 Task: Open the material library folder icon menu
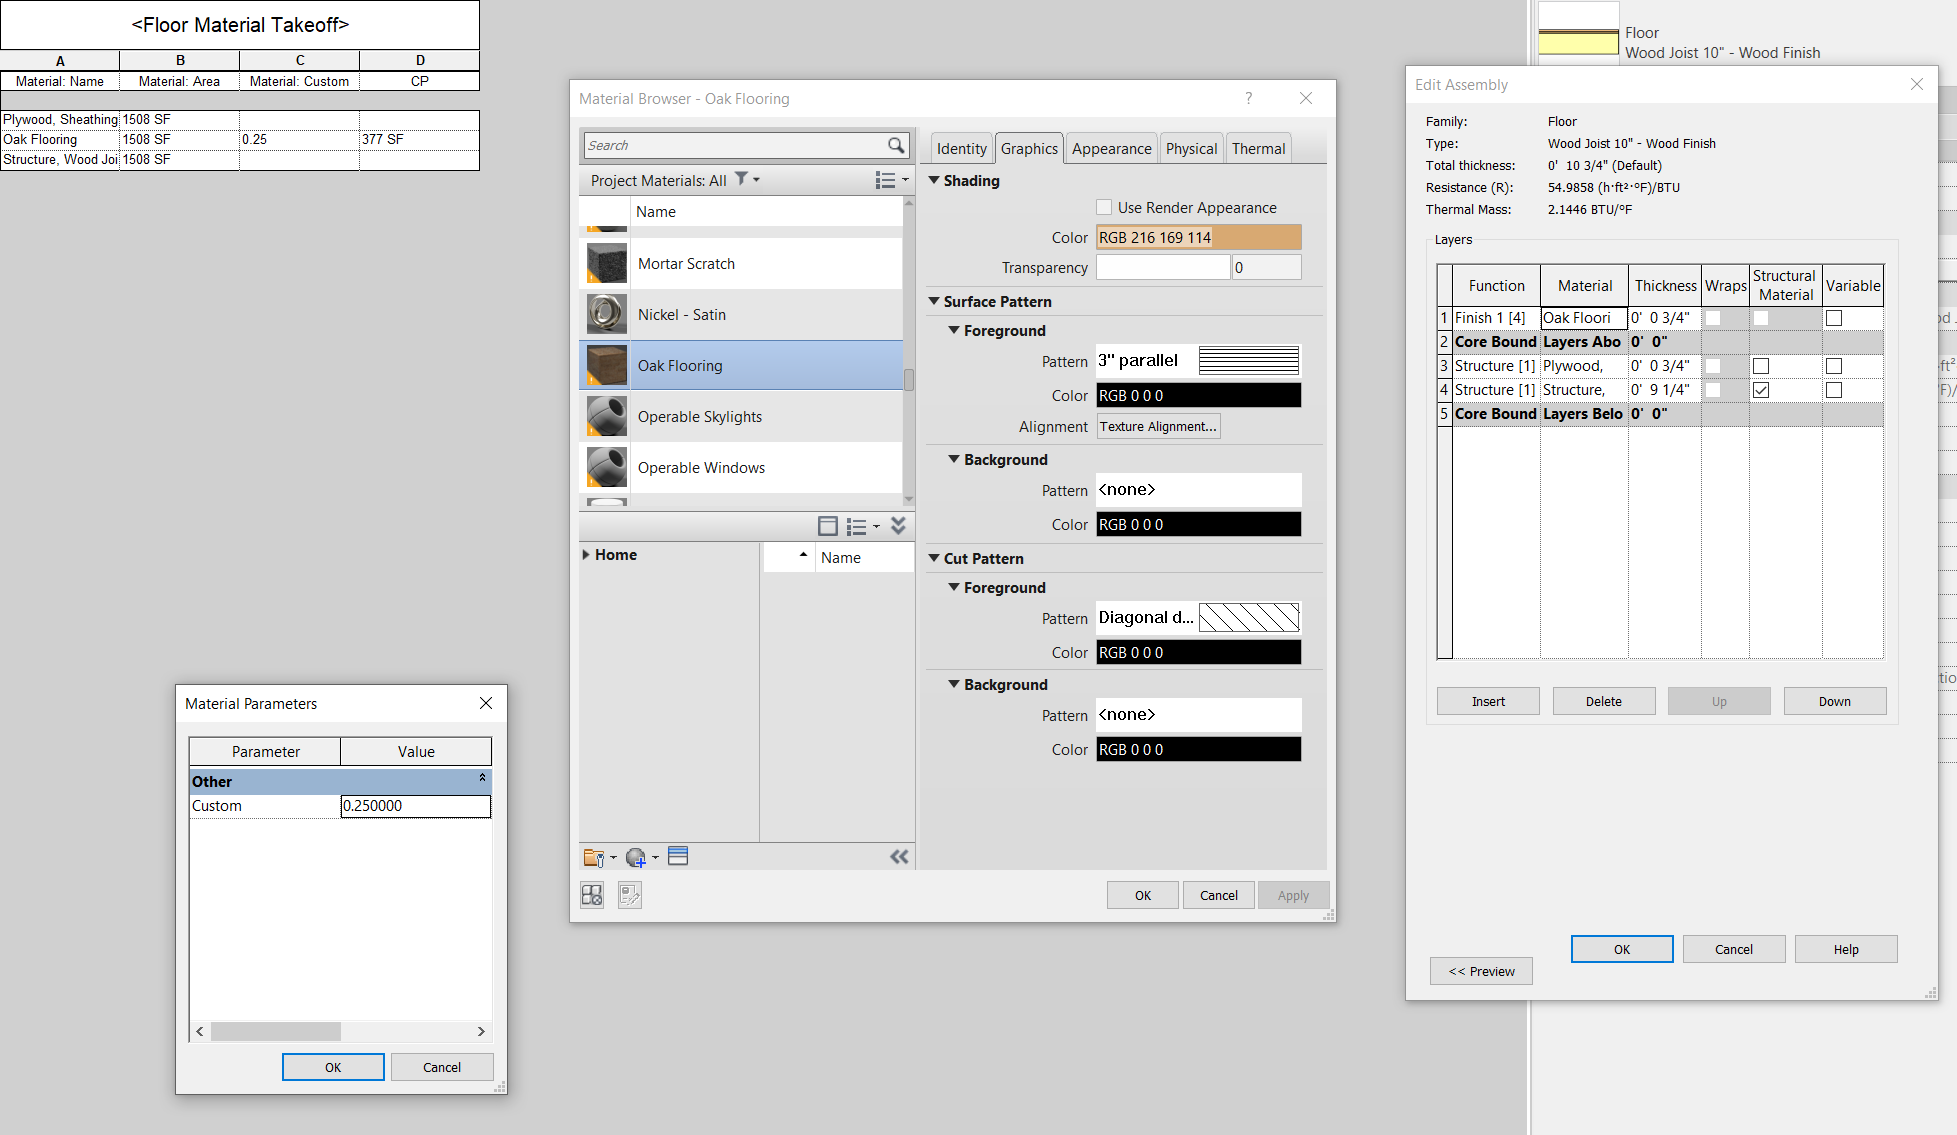(x=594, y=857)
